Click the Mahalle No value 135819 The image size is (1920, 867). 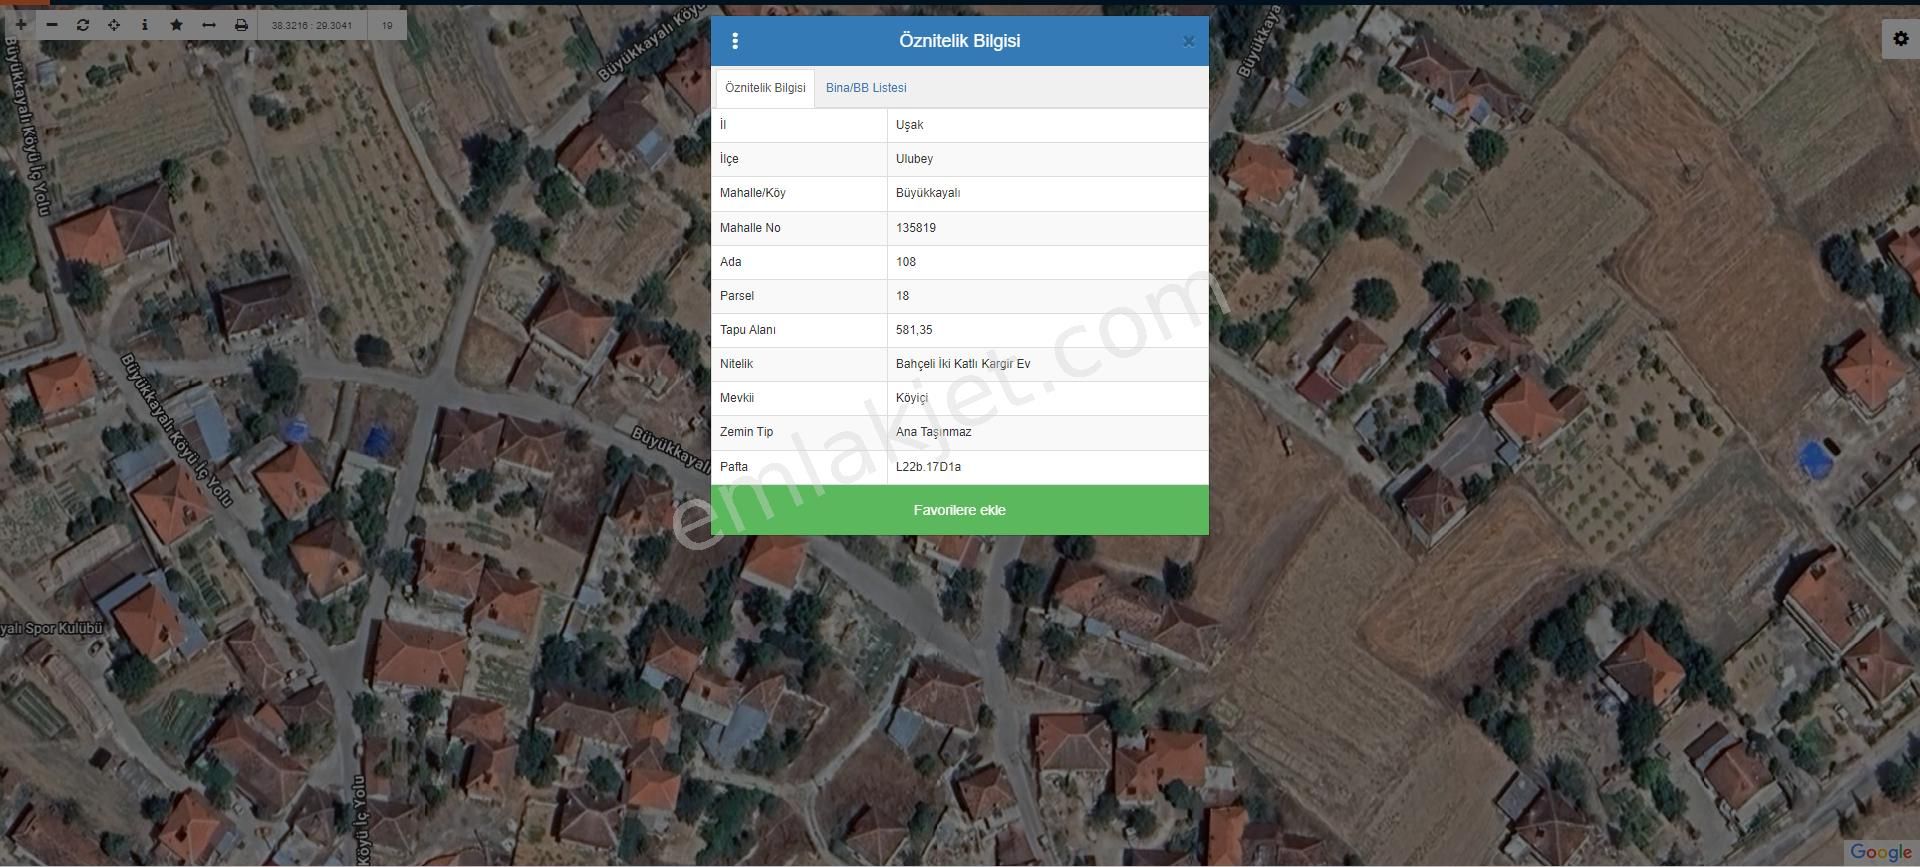point(916,228)
